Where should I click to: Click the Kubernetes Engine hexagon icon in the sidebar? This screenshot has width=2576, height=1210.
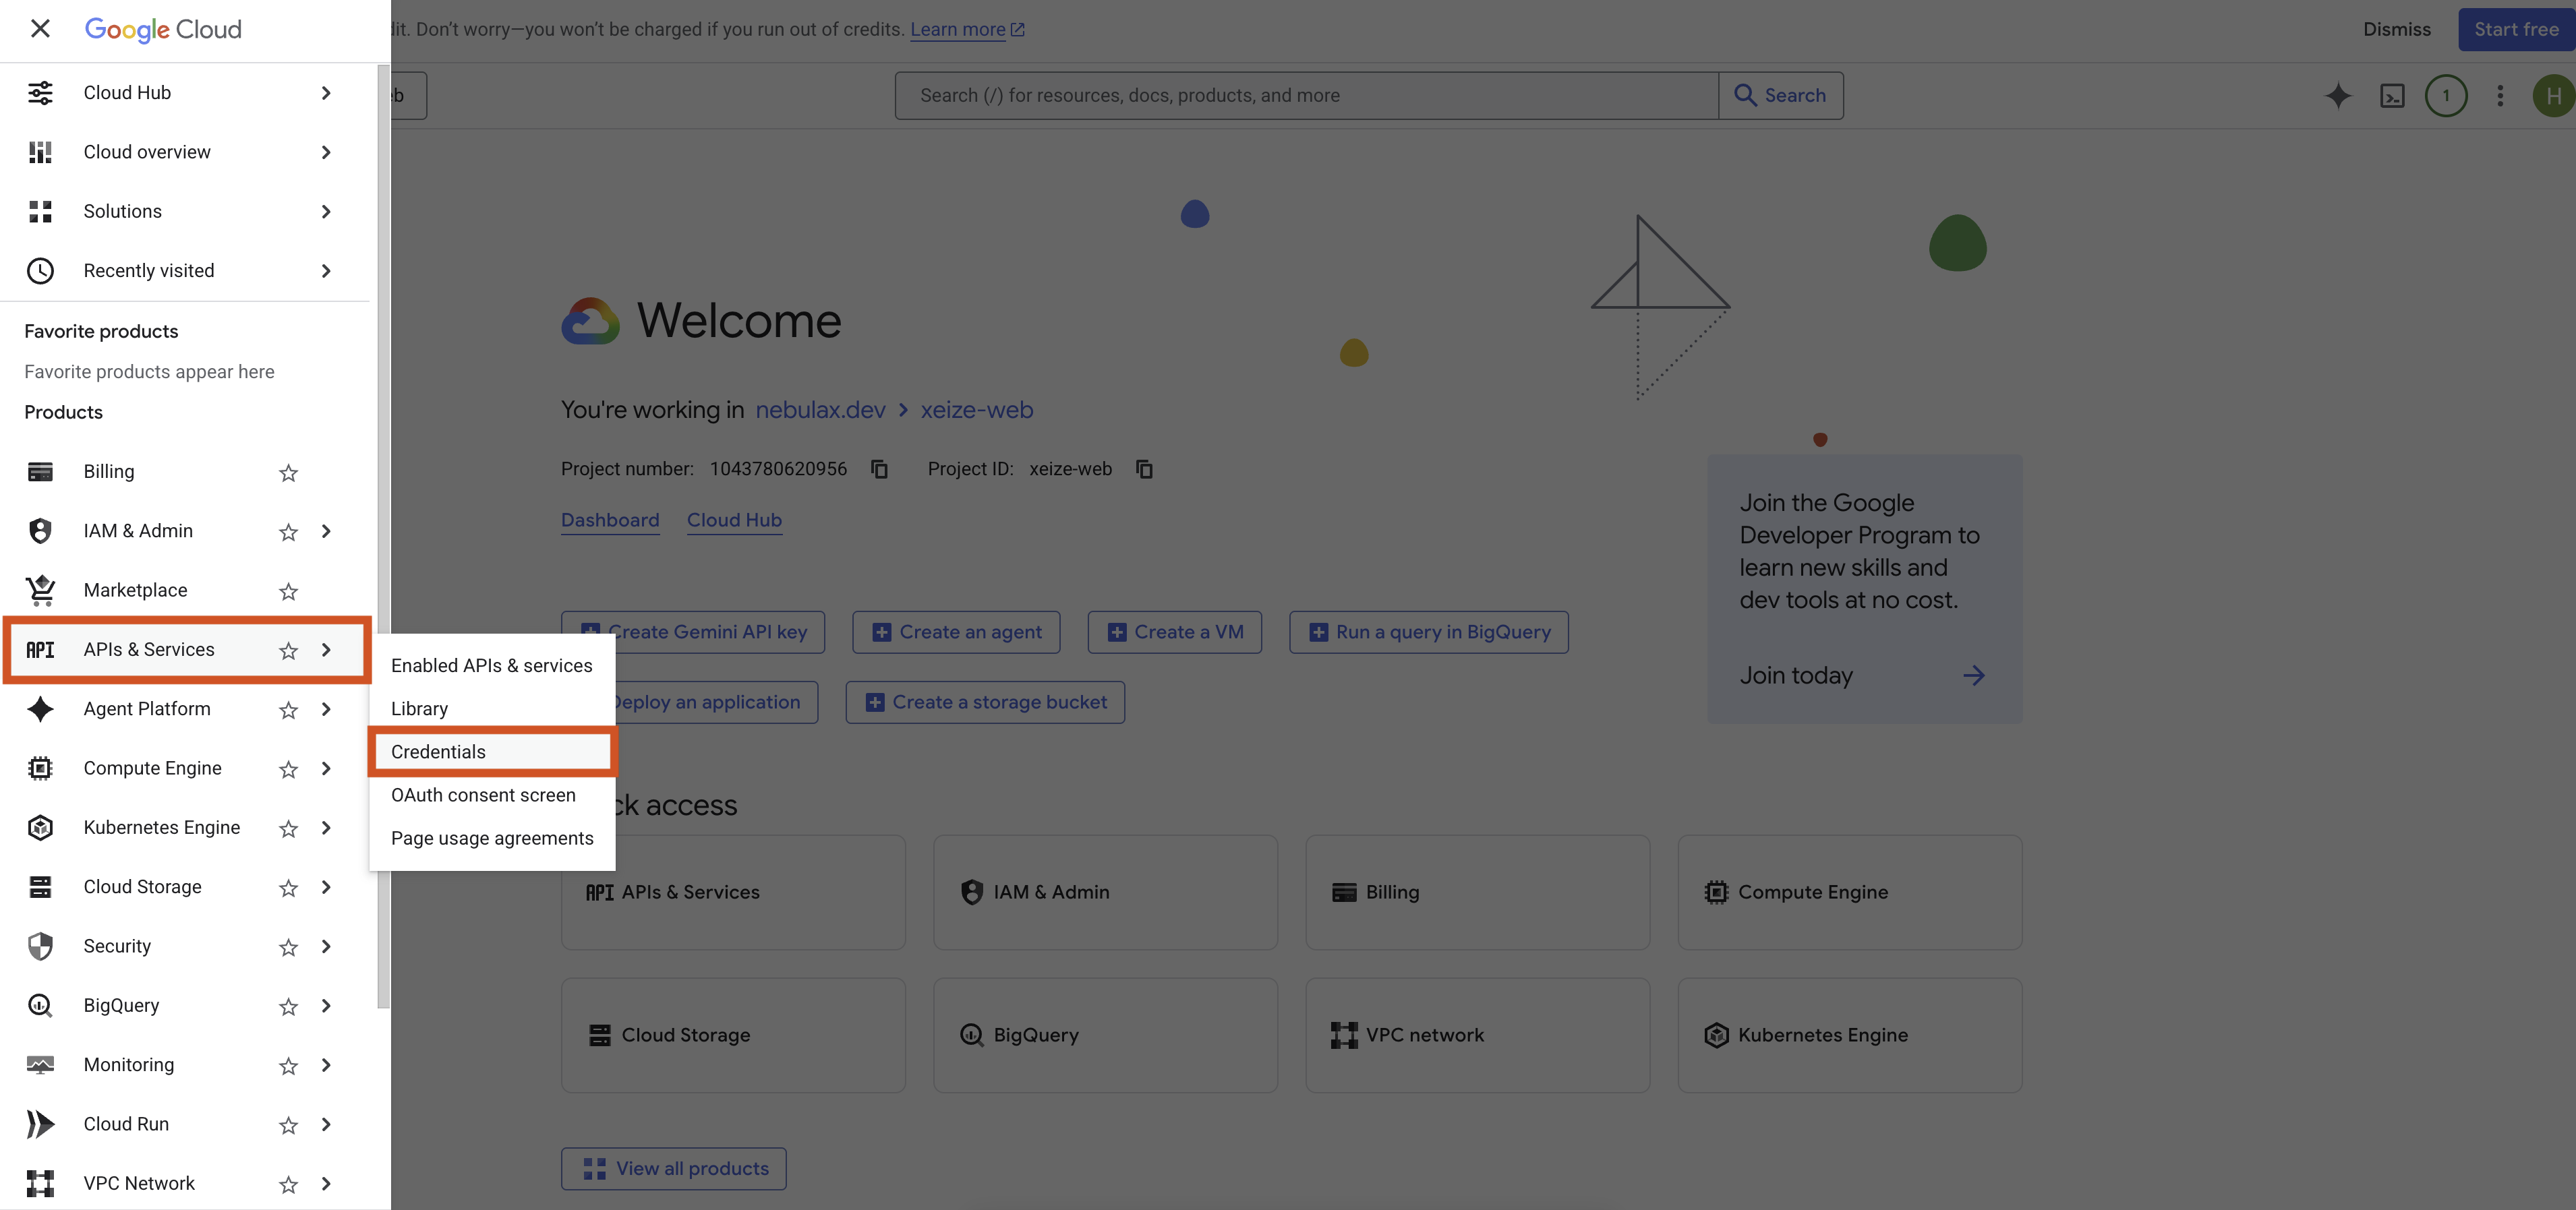click(x=40, y=828)
